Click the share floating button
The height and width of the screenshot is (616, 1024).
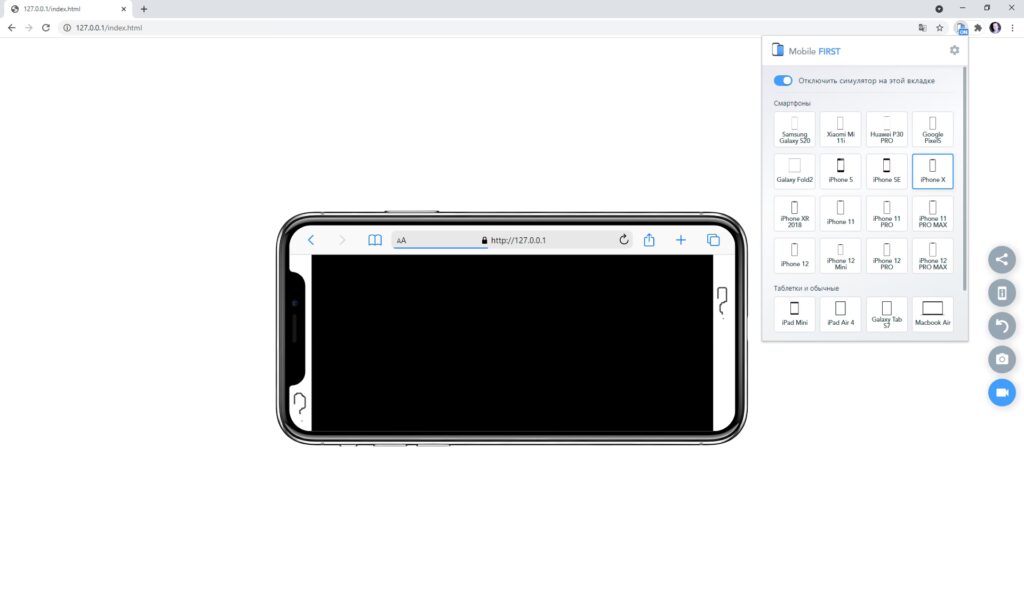(x=1002, y=260)
